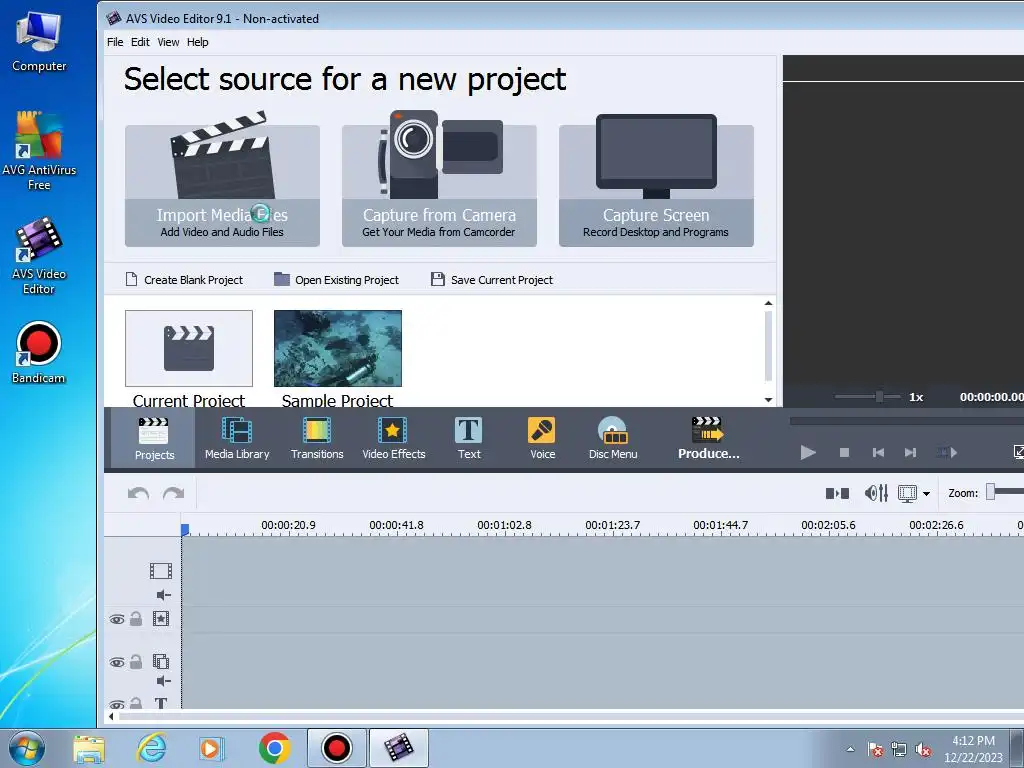
Task: Click the preview seek progress bar
Action: (x=906, y=421)
